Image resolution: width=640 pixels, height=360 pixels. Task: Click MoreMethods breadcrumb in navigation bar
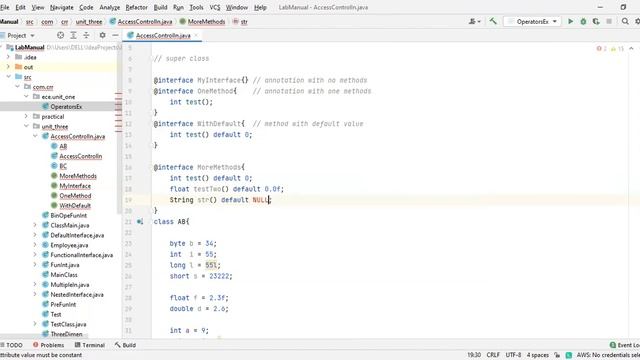202,22
